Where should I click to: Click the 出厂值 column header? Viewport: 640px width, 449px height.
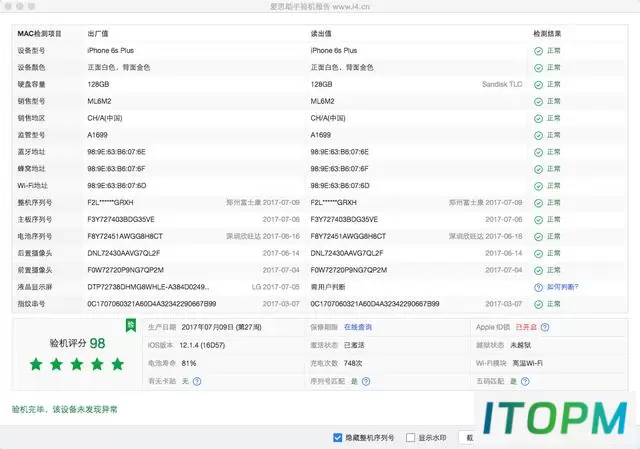click(98, 34)
